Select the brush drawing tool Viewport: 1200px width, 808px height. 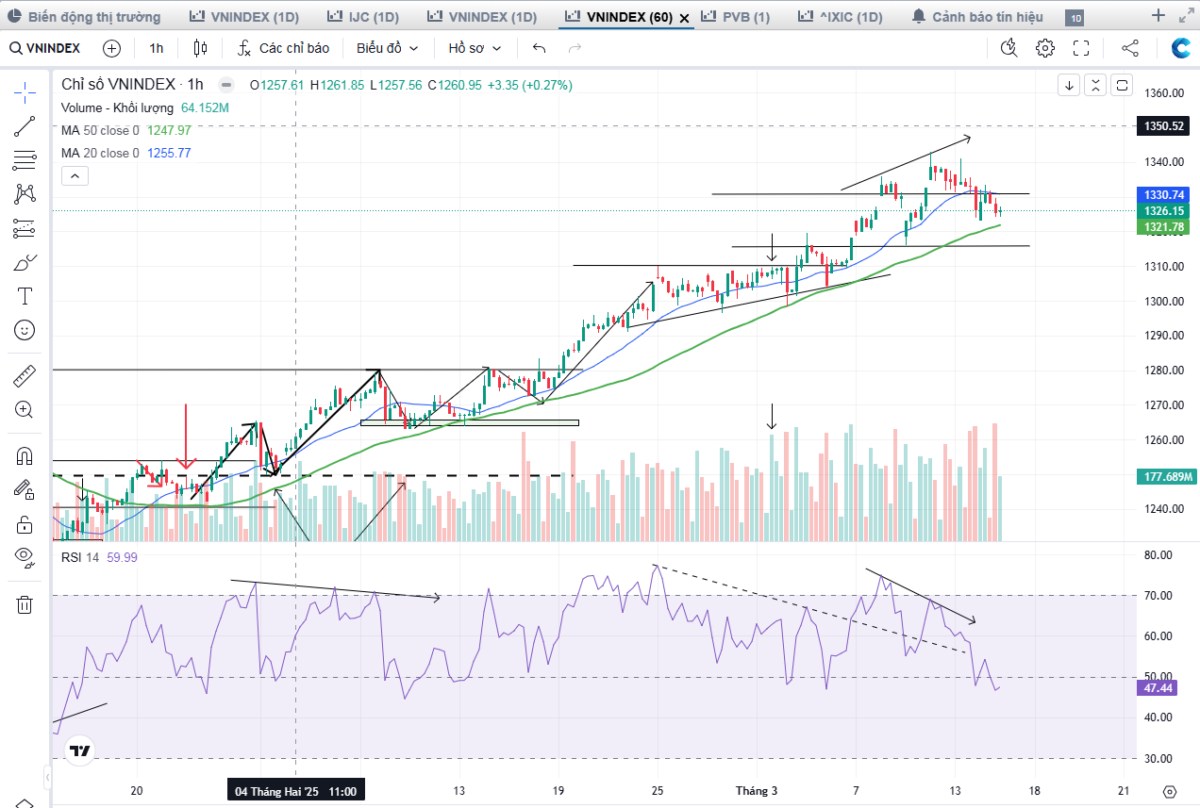[25, 263]
